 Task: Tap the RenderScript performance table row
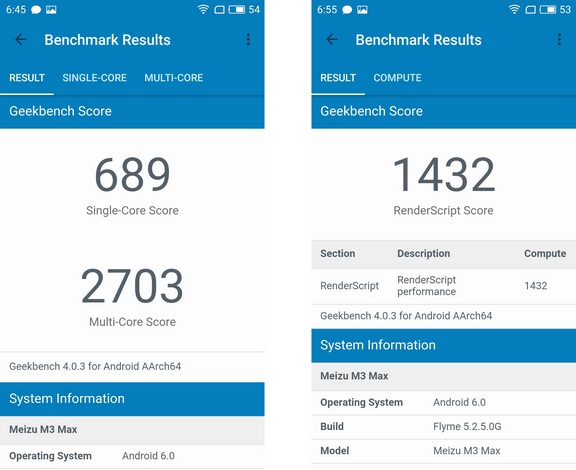[444, 286]
